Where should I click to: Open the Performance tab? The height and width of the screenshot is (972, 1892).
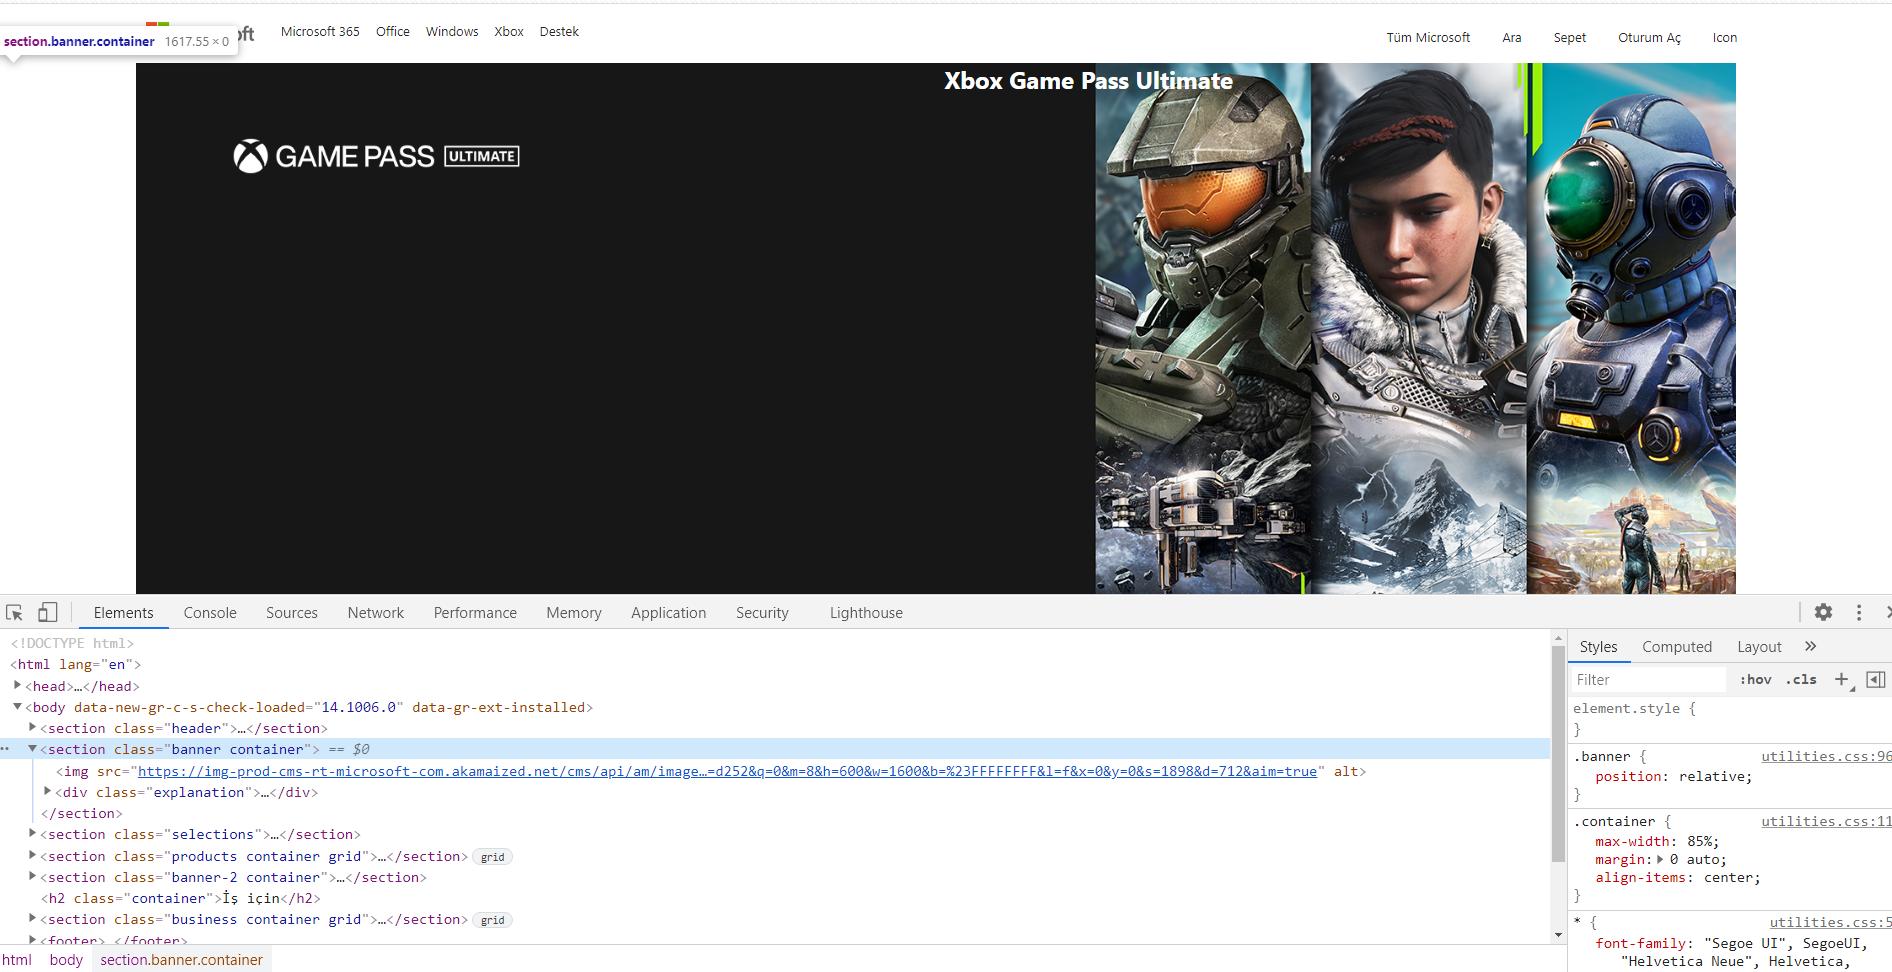tap(475, 613)
